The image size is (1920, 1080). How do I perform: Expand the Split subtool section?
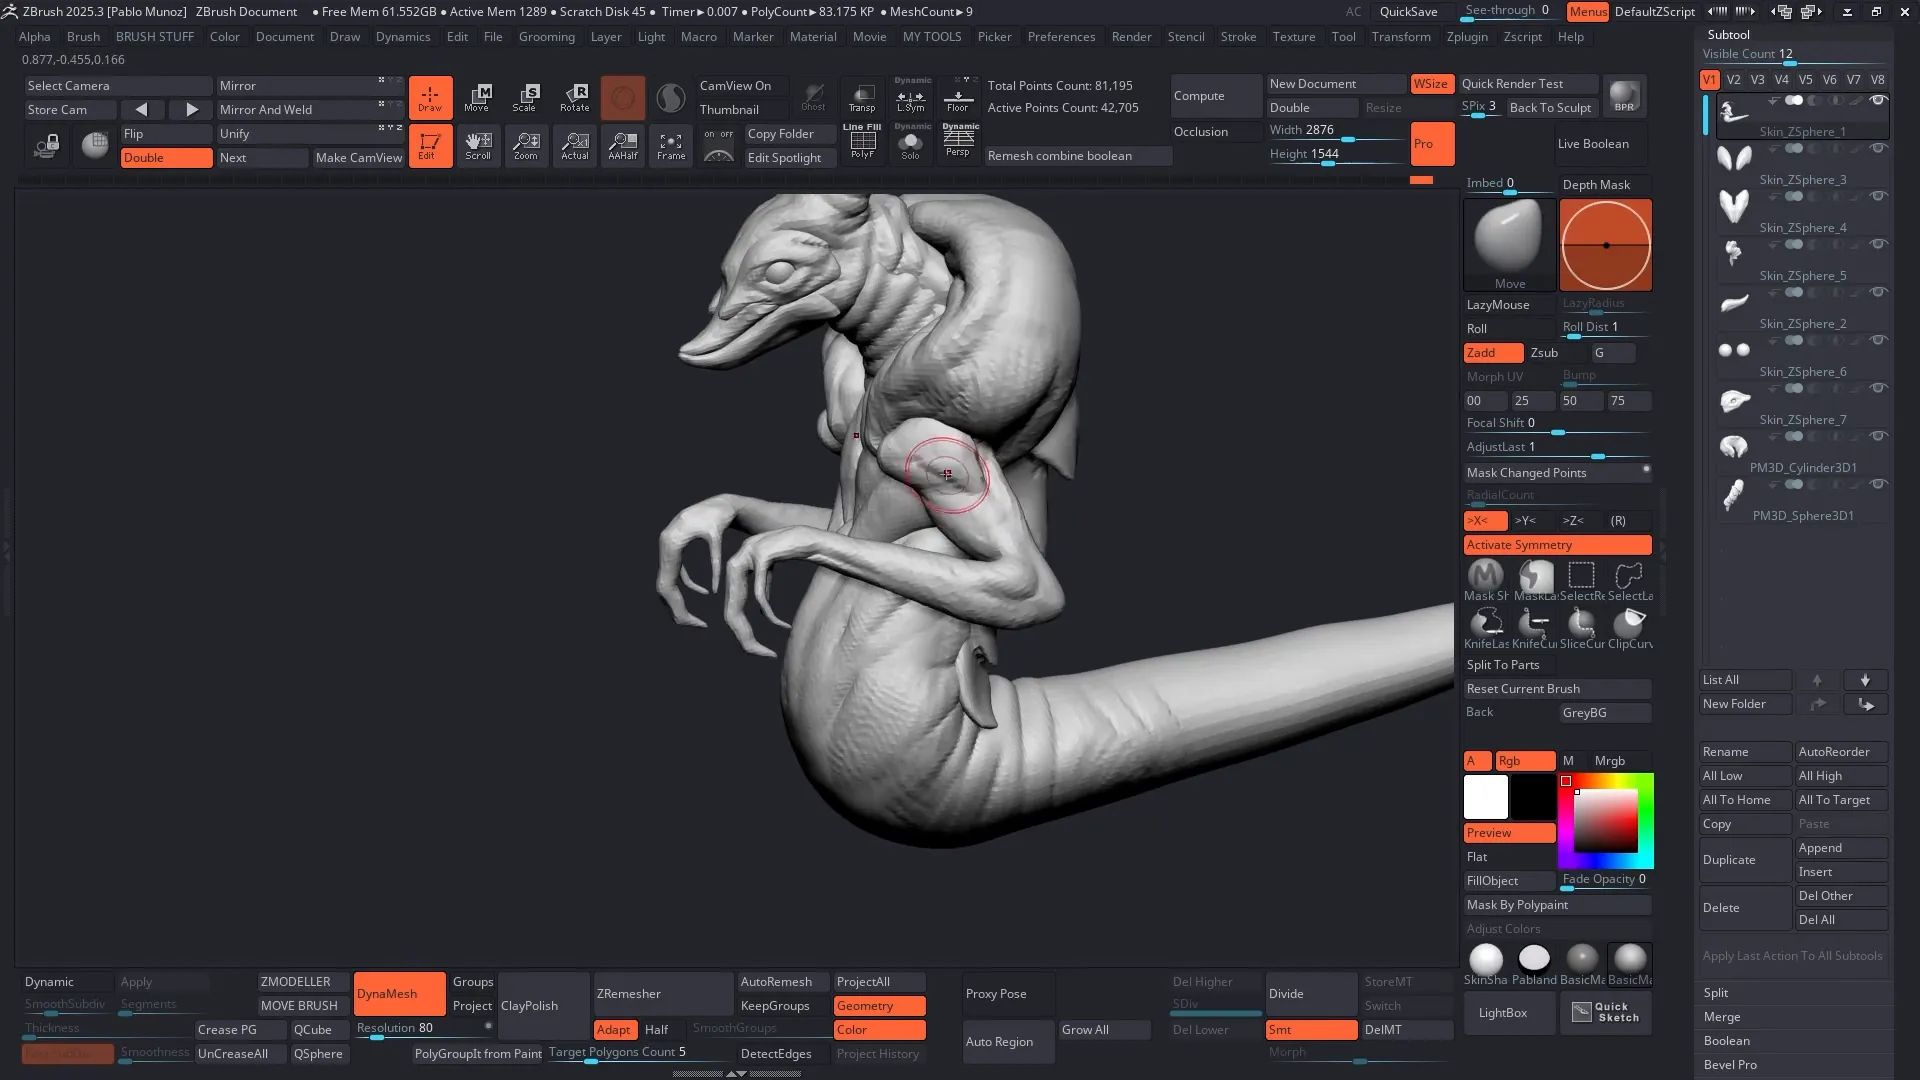pyautogui.click(x=1716, y=993)
